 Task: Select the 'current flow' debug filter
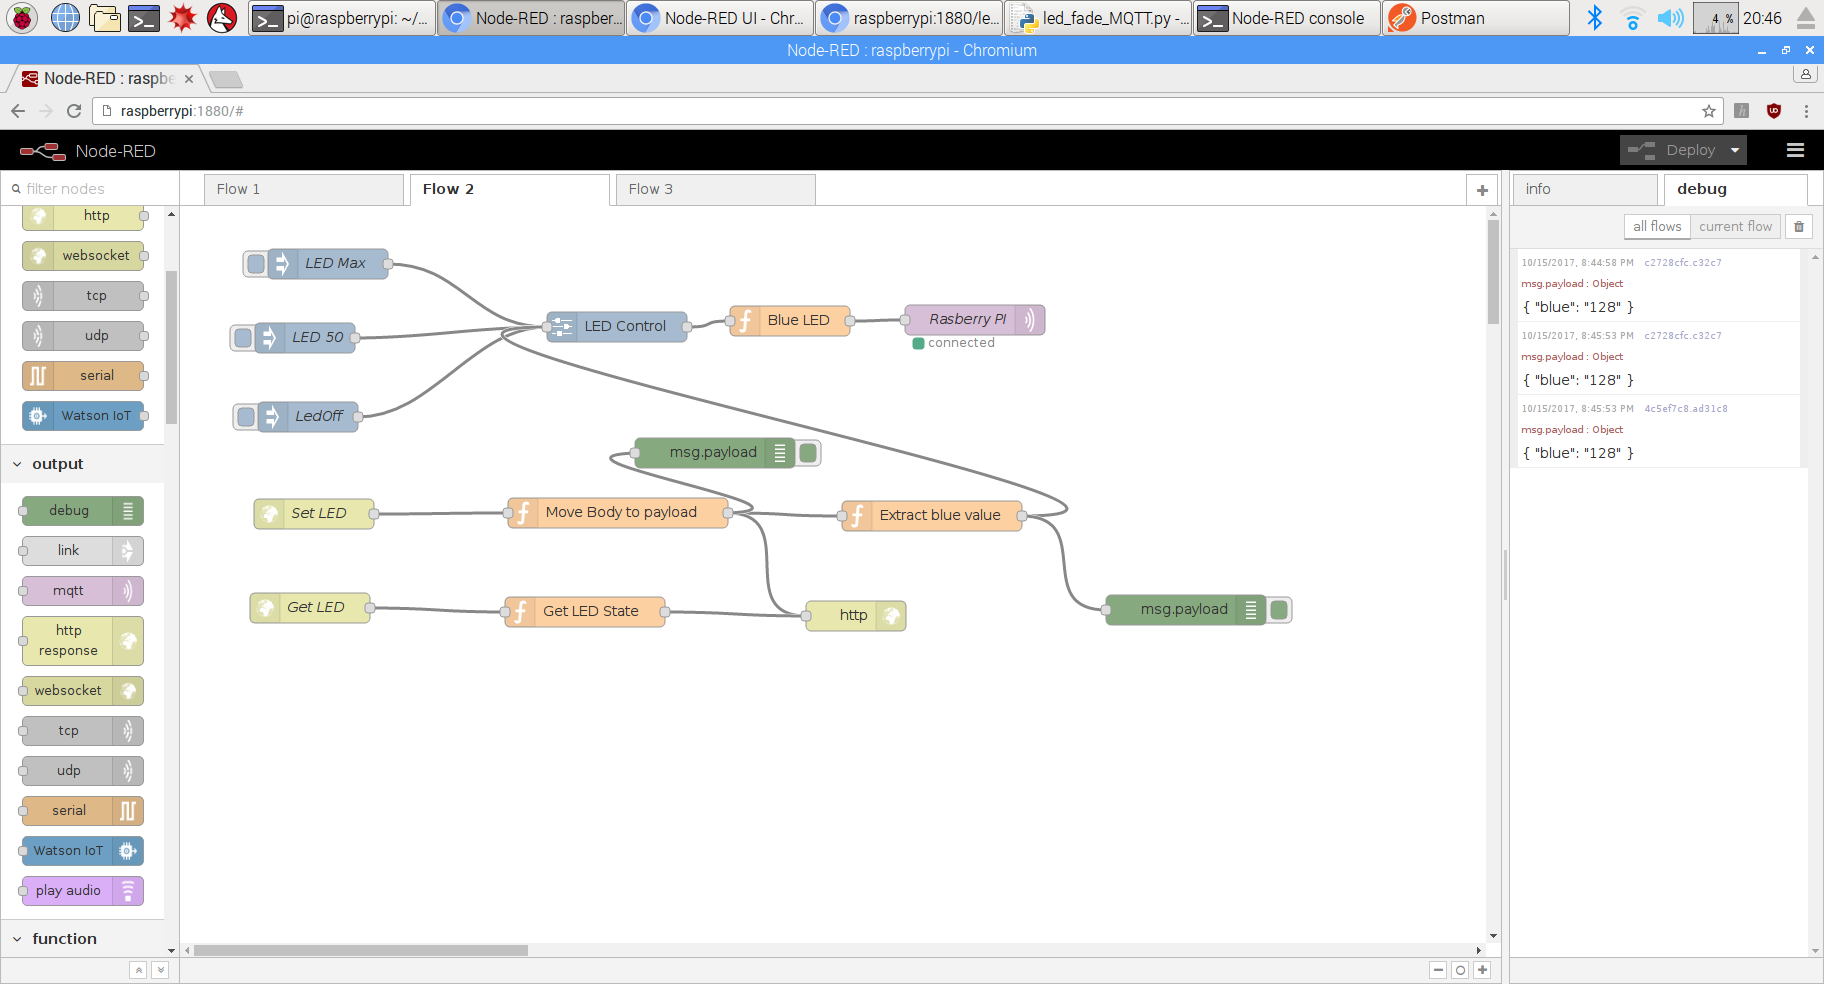1735,227
